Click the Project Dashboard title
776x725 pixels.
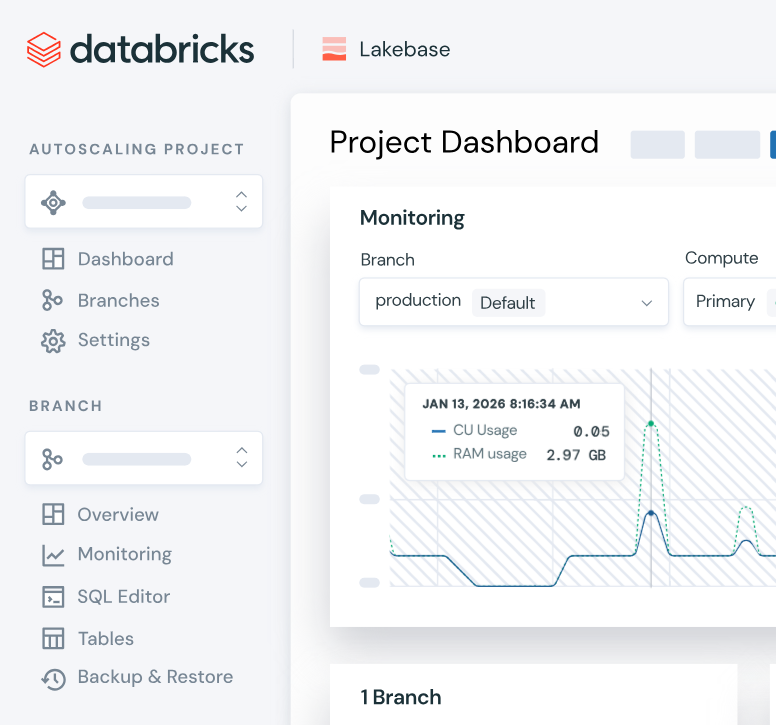point(464,143)
